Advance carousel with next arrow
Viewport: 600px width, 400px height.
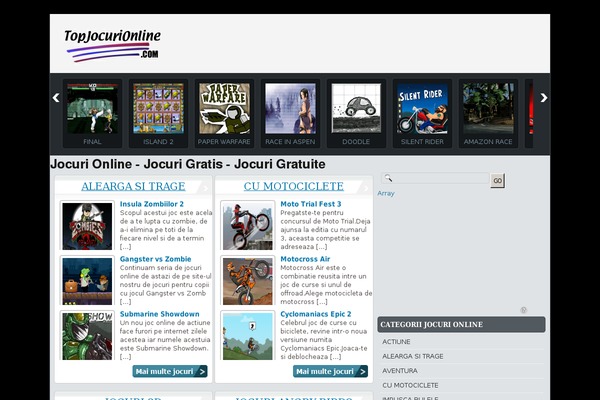click(544, 98)
